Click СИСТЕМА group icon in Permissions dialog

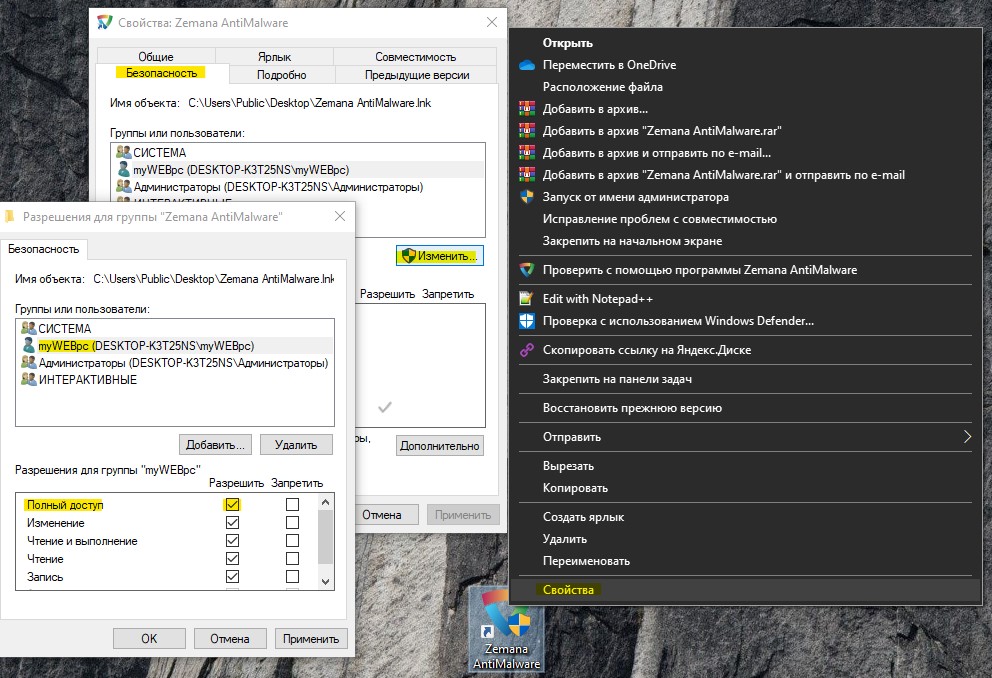pos(28,328)
